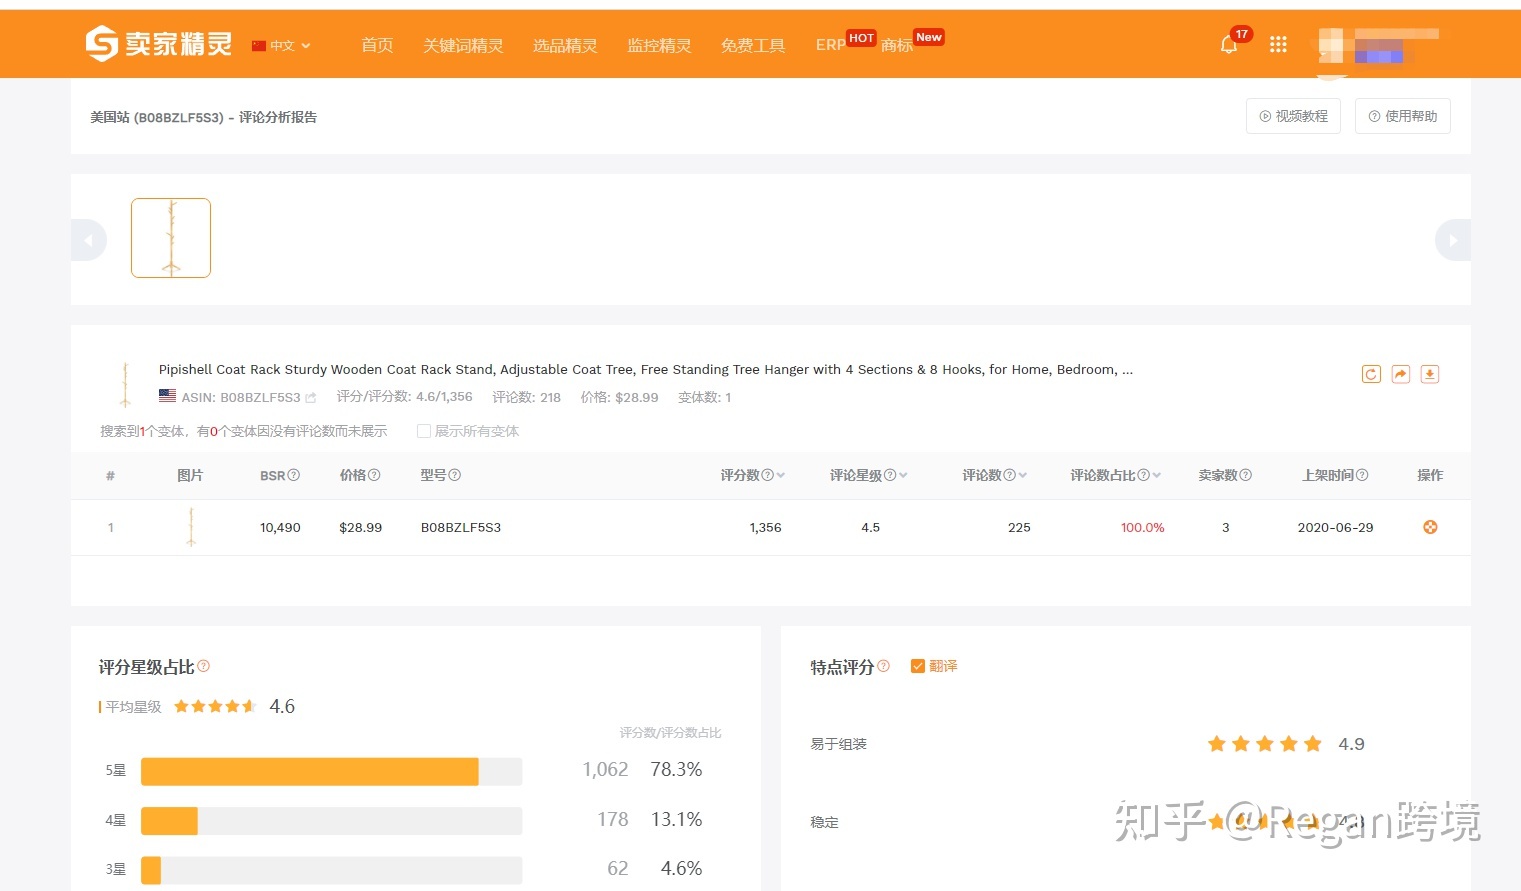
Task: Click the refresh report icon
Action: coord(1371,374)
